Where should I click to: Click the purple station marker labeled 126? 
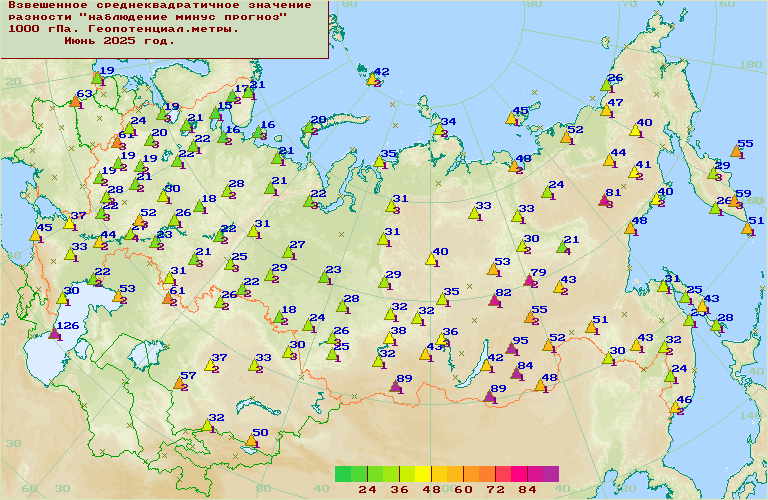[x=54, y=334]
